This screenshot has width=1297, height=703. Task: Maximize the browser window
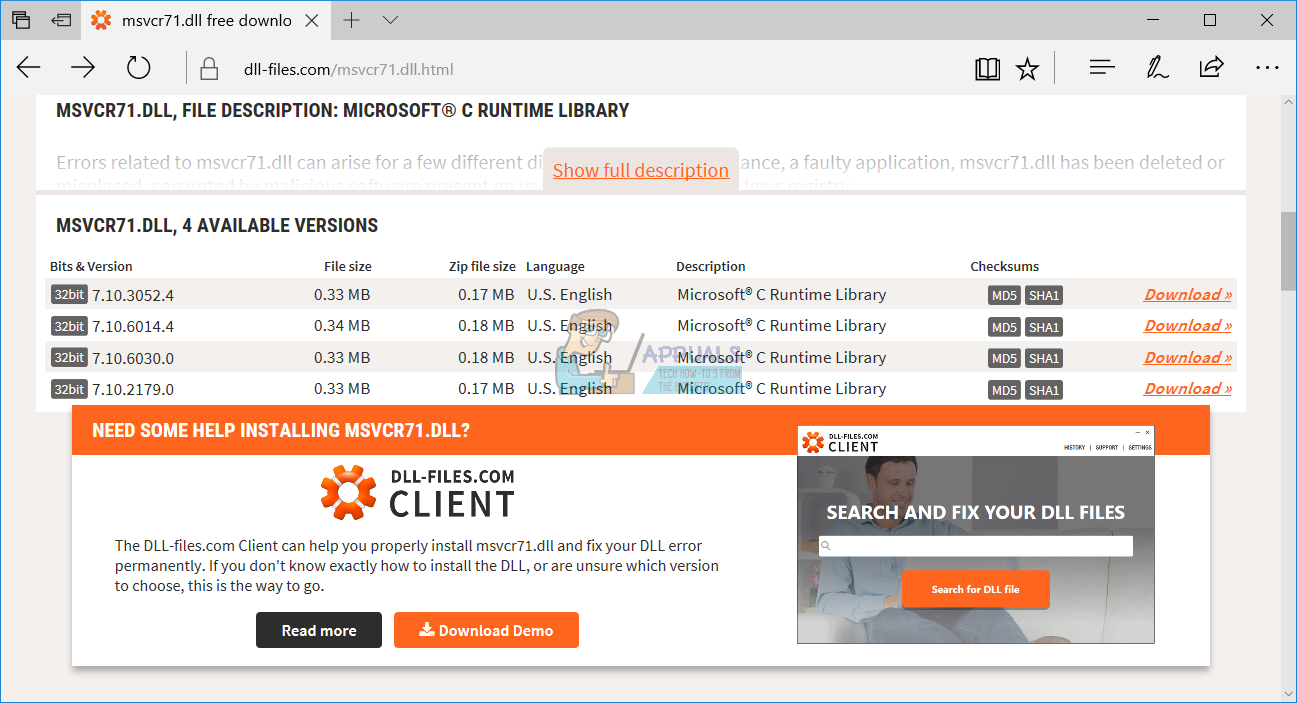[1210, 20]
